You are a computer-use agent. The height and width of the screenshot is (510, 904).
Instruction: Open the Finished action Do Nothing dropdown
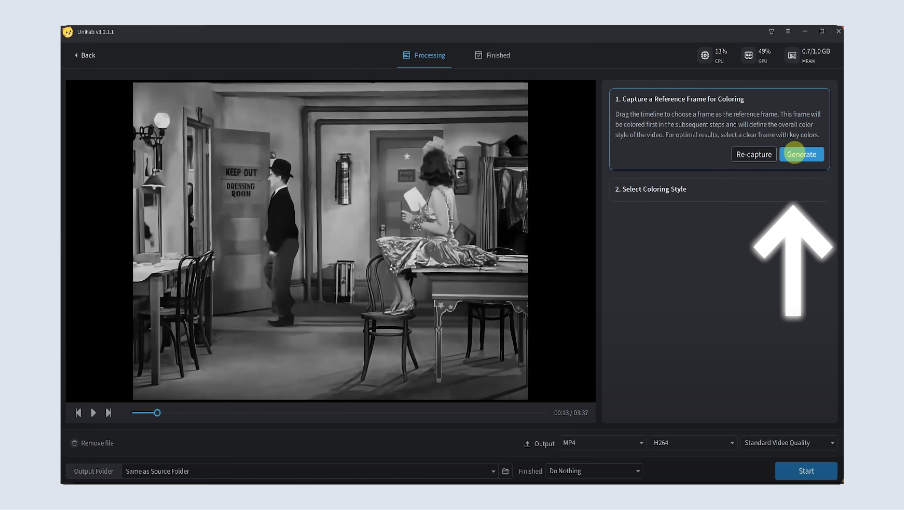[594, 471]
